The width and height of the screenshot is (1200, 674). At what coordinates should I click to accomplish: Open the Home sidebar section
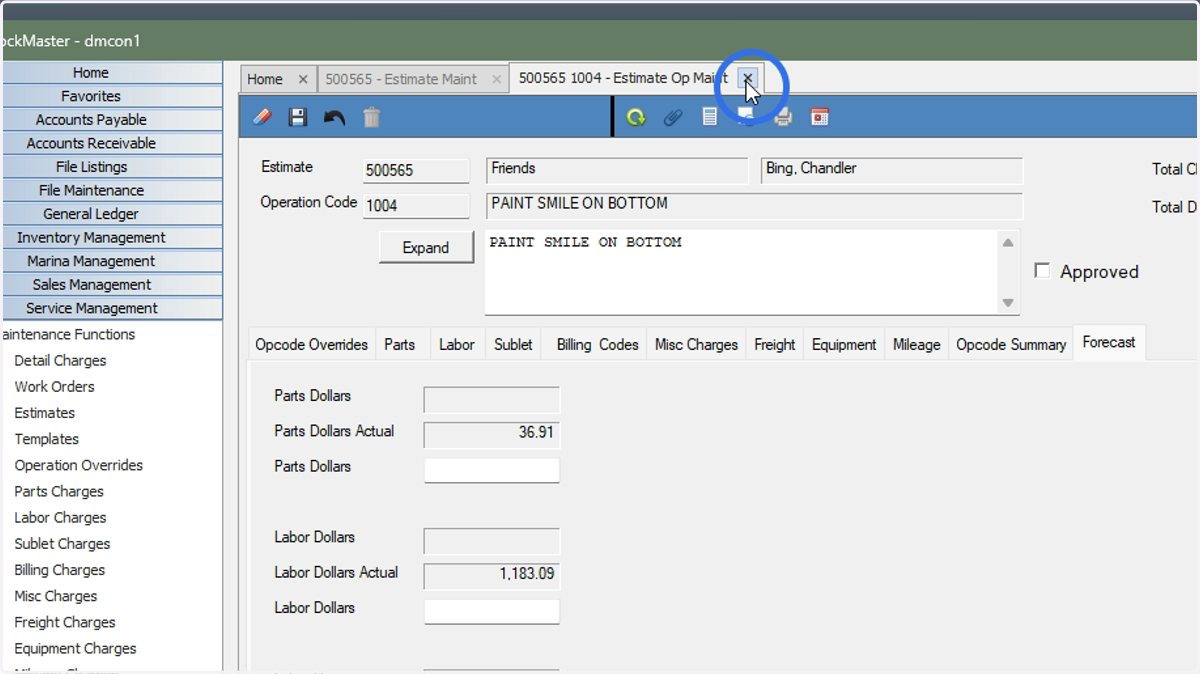(112, 73)
